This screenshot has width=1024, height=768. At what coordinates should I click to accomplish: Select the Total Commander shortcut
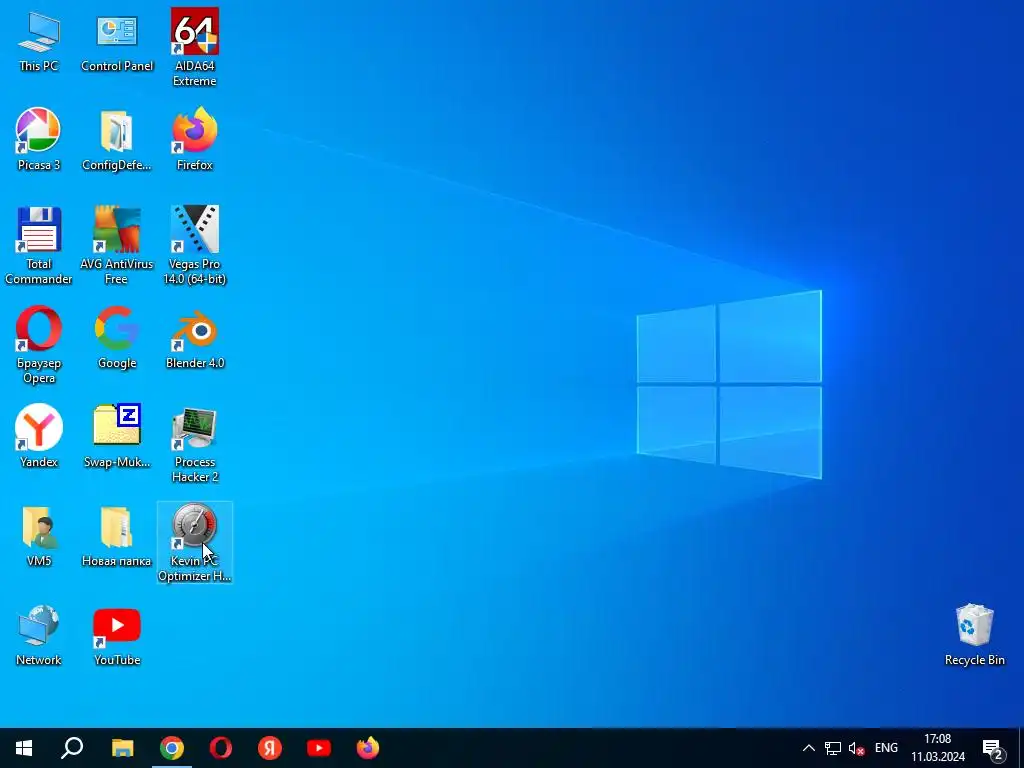pos(39,246)
